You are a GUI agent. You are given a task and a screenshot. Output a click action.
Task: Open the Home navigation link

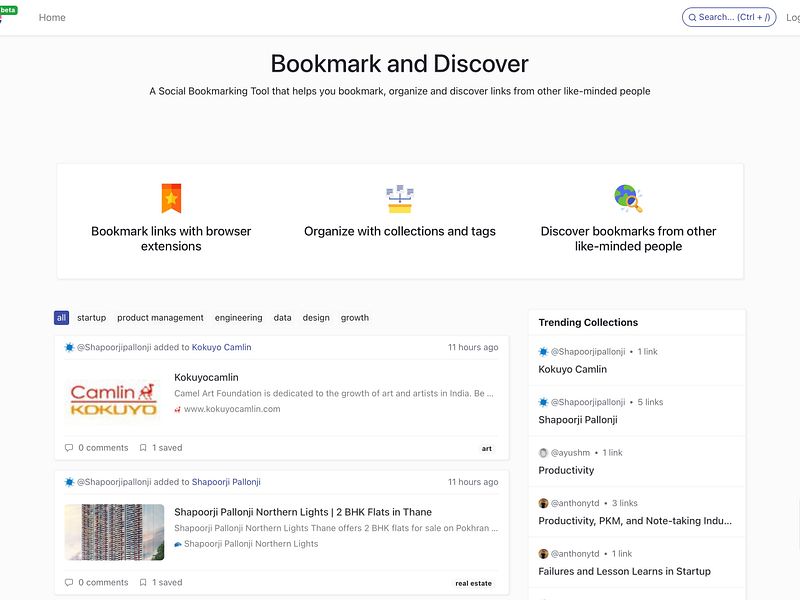52,17
